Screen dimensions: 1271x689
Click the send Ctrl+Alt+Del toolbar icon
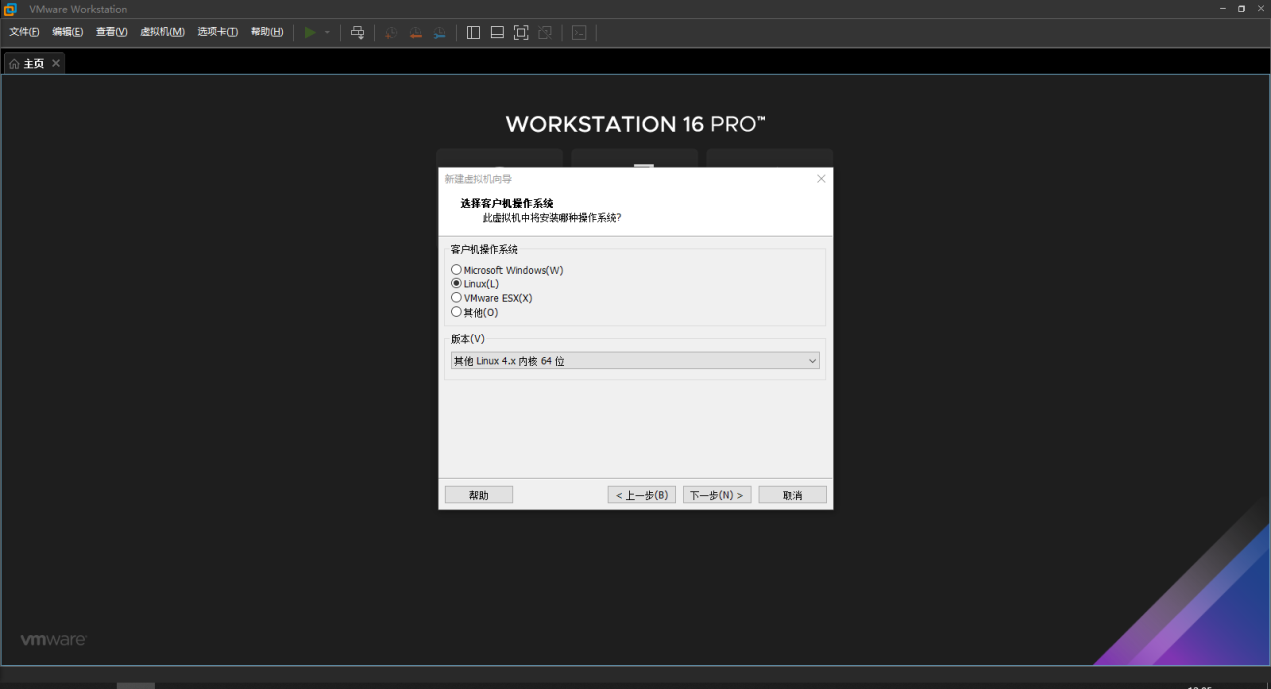[357, 32]
